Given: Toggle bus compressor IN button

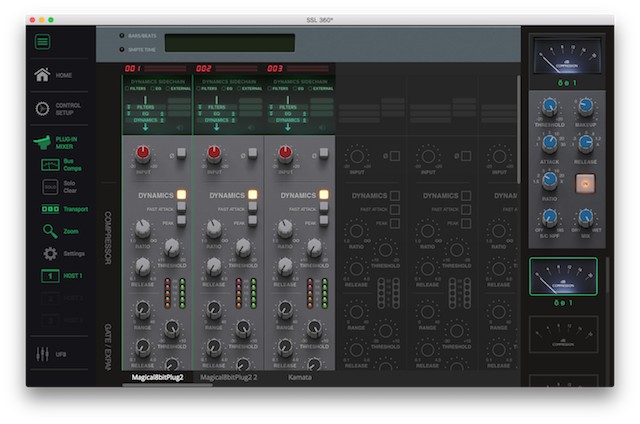Looking at the screenshot, I should (x=585, y=184).
